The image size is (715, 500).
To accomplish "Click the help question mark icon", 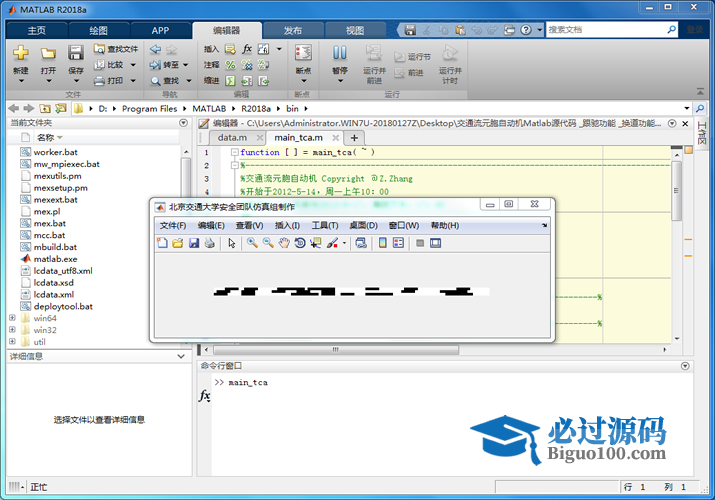I will [526, 30].
